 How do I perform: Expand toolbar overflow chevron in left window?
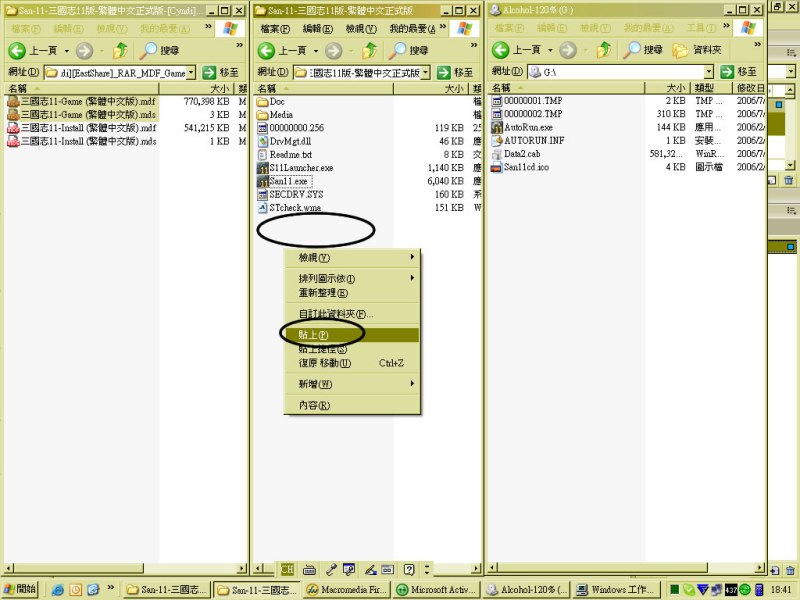(x=239, y=45)
